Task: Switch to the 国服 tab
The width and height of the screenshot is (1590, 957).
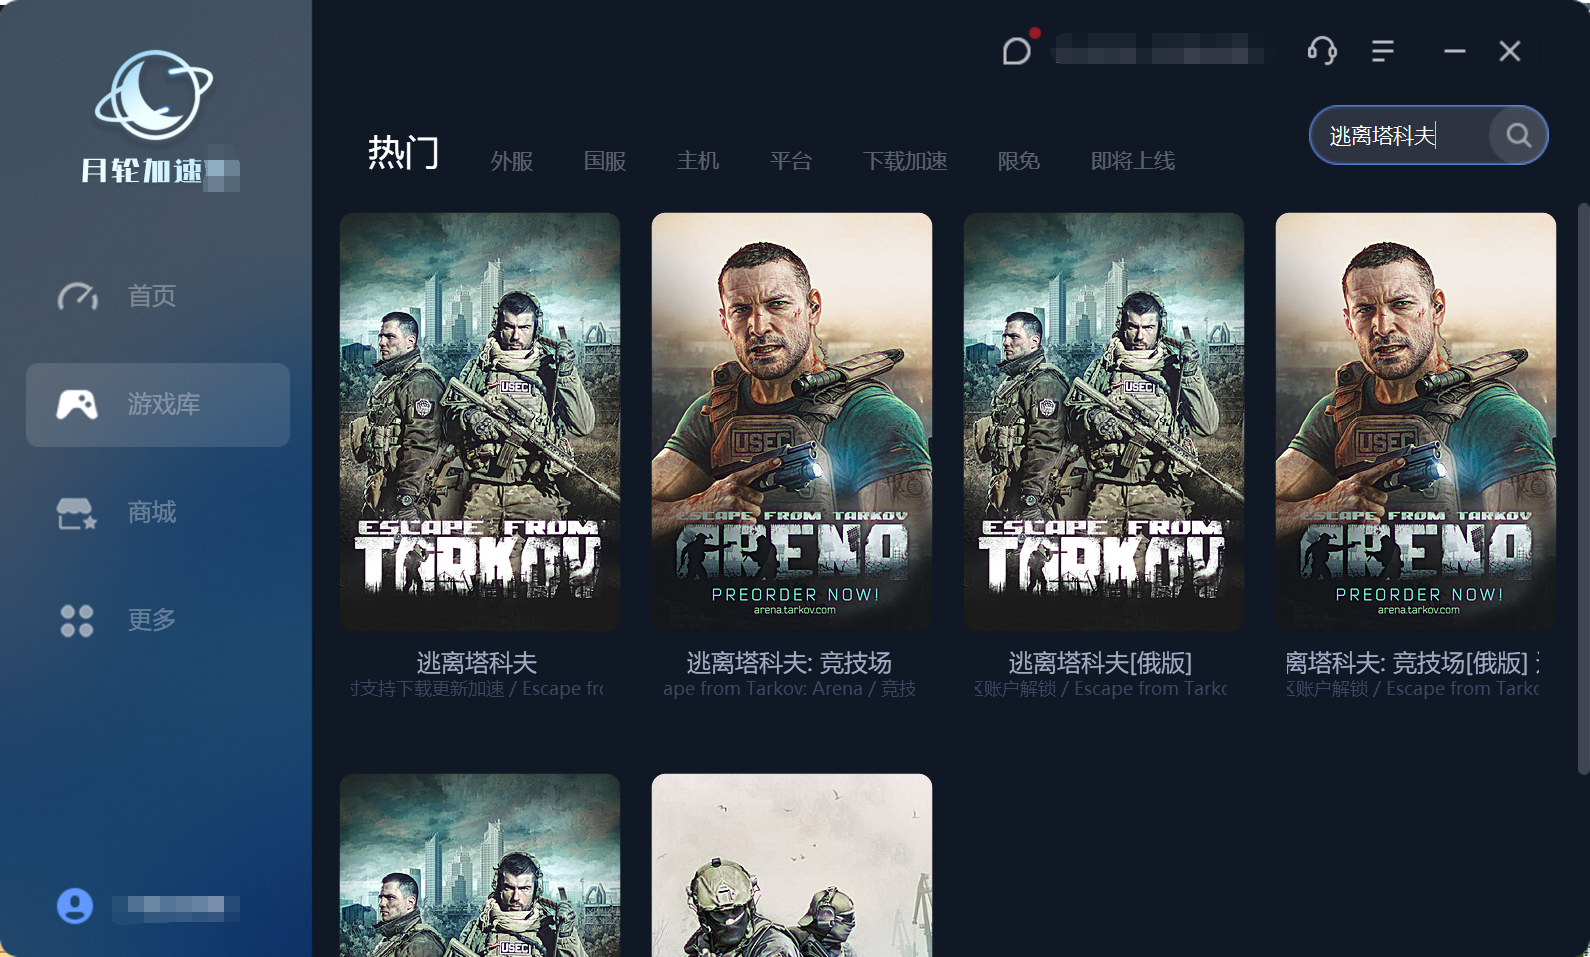Action: (605, 161)
